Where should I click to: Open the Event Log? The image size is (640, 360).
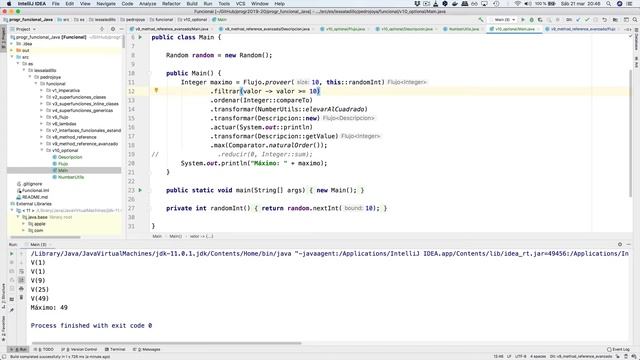[x=618, y=349]
